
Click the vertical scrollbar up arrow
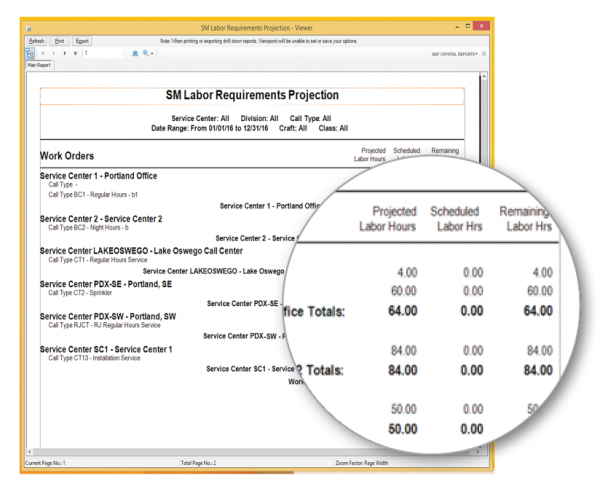[x=484, y=77]
